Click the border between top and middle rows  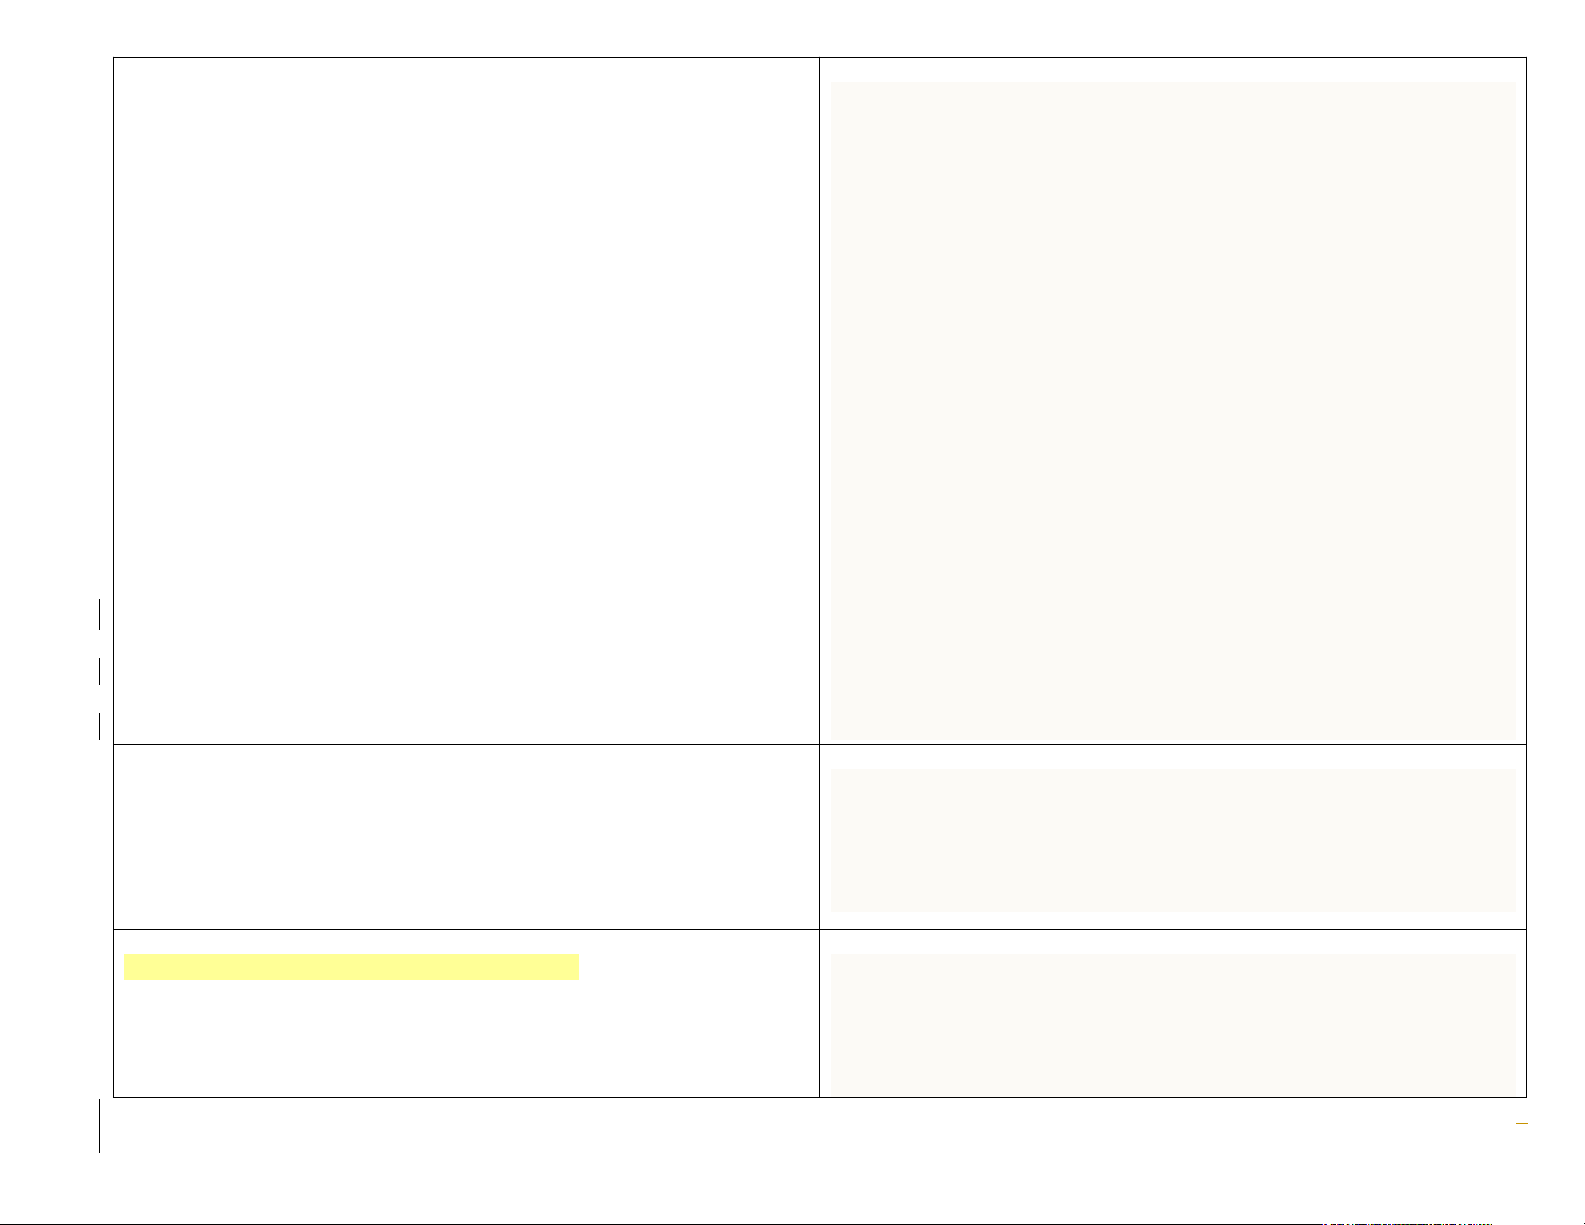click(x=466, y=744)
